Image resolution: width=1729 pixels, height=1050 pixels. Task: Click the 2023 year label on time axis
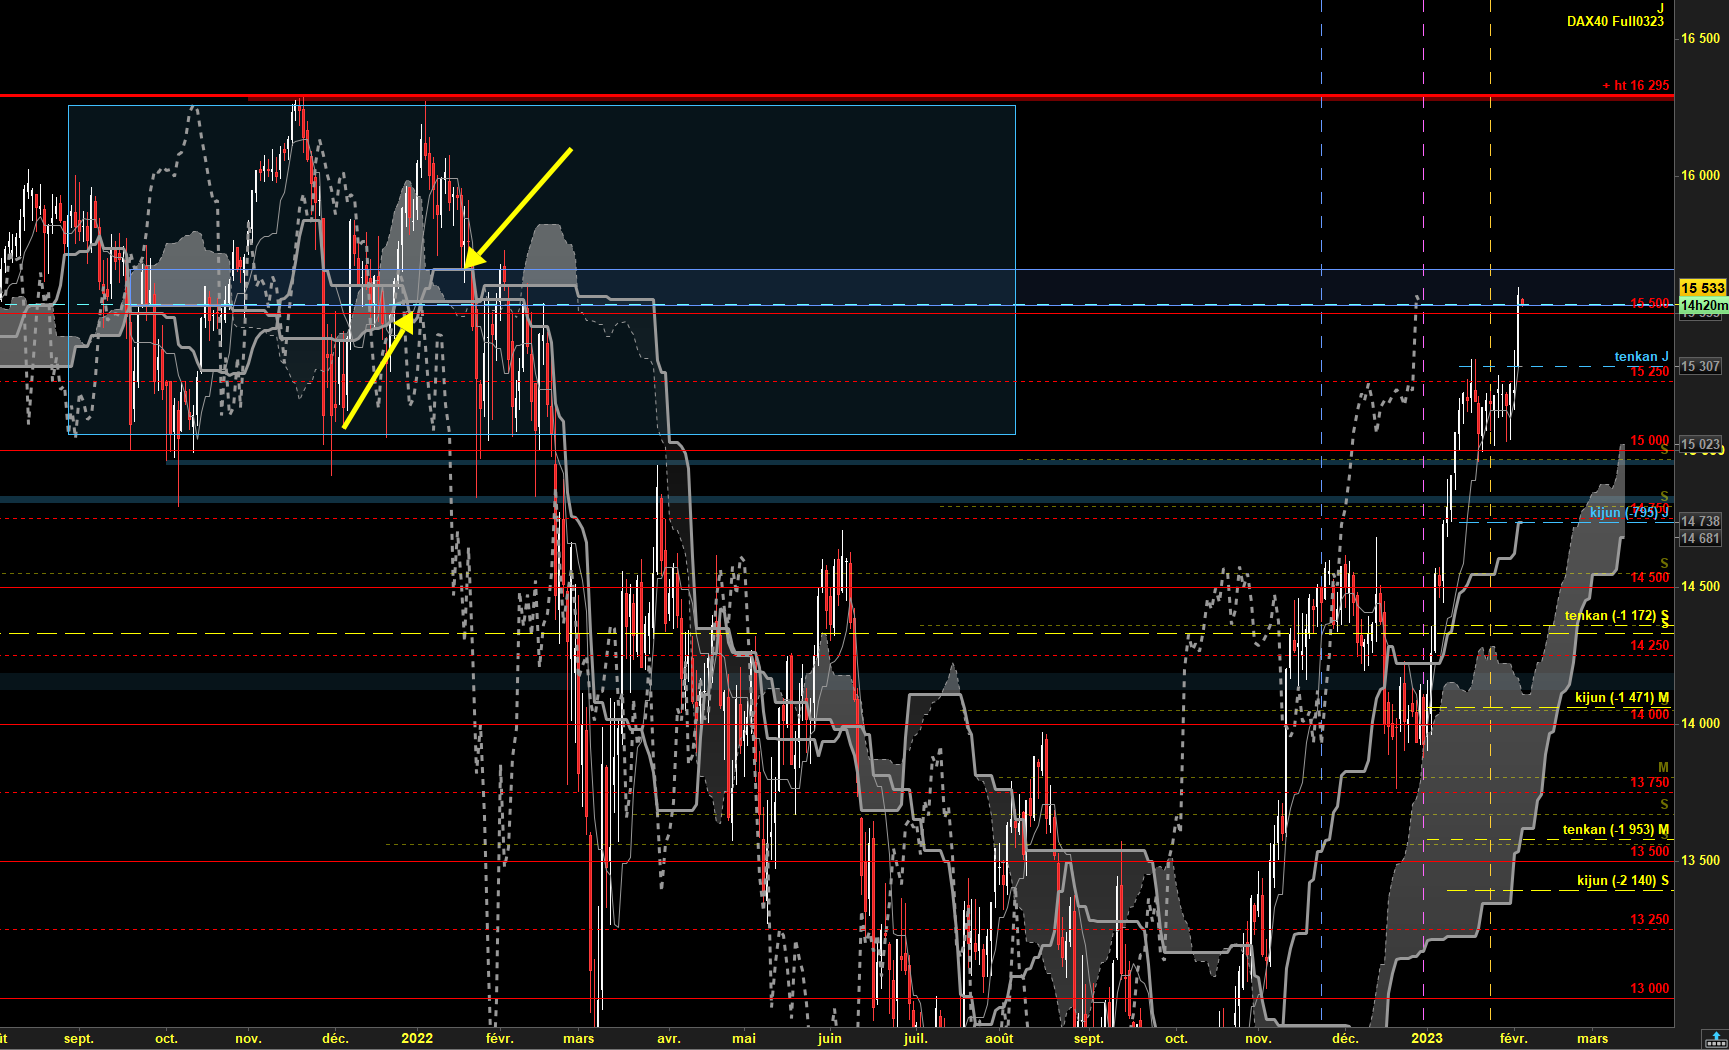[1427, 1038]
